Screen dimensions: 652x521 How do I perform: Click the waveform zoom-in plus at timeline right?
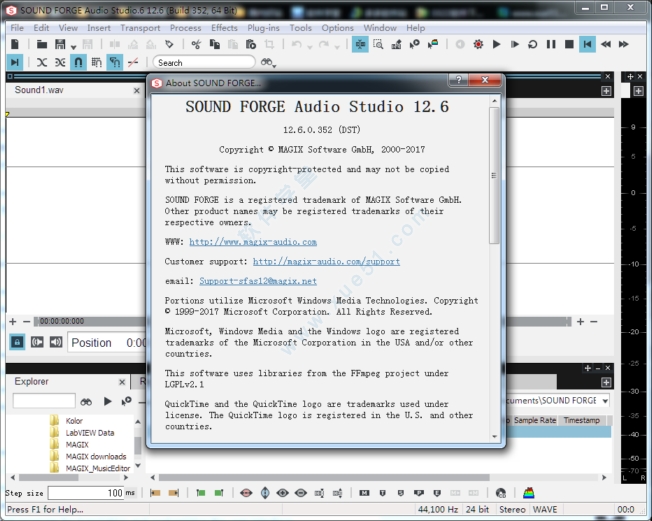(580, 321)
